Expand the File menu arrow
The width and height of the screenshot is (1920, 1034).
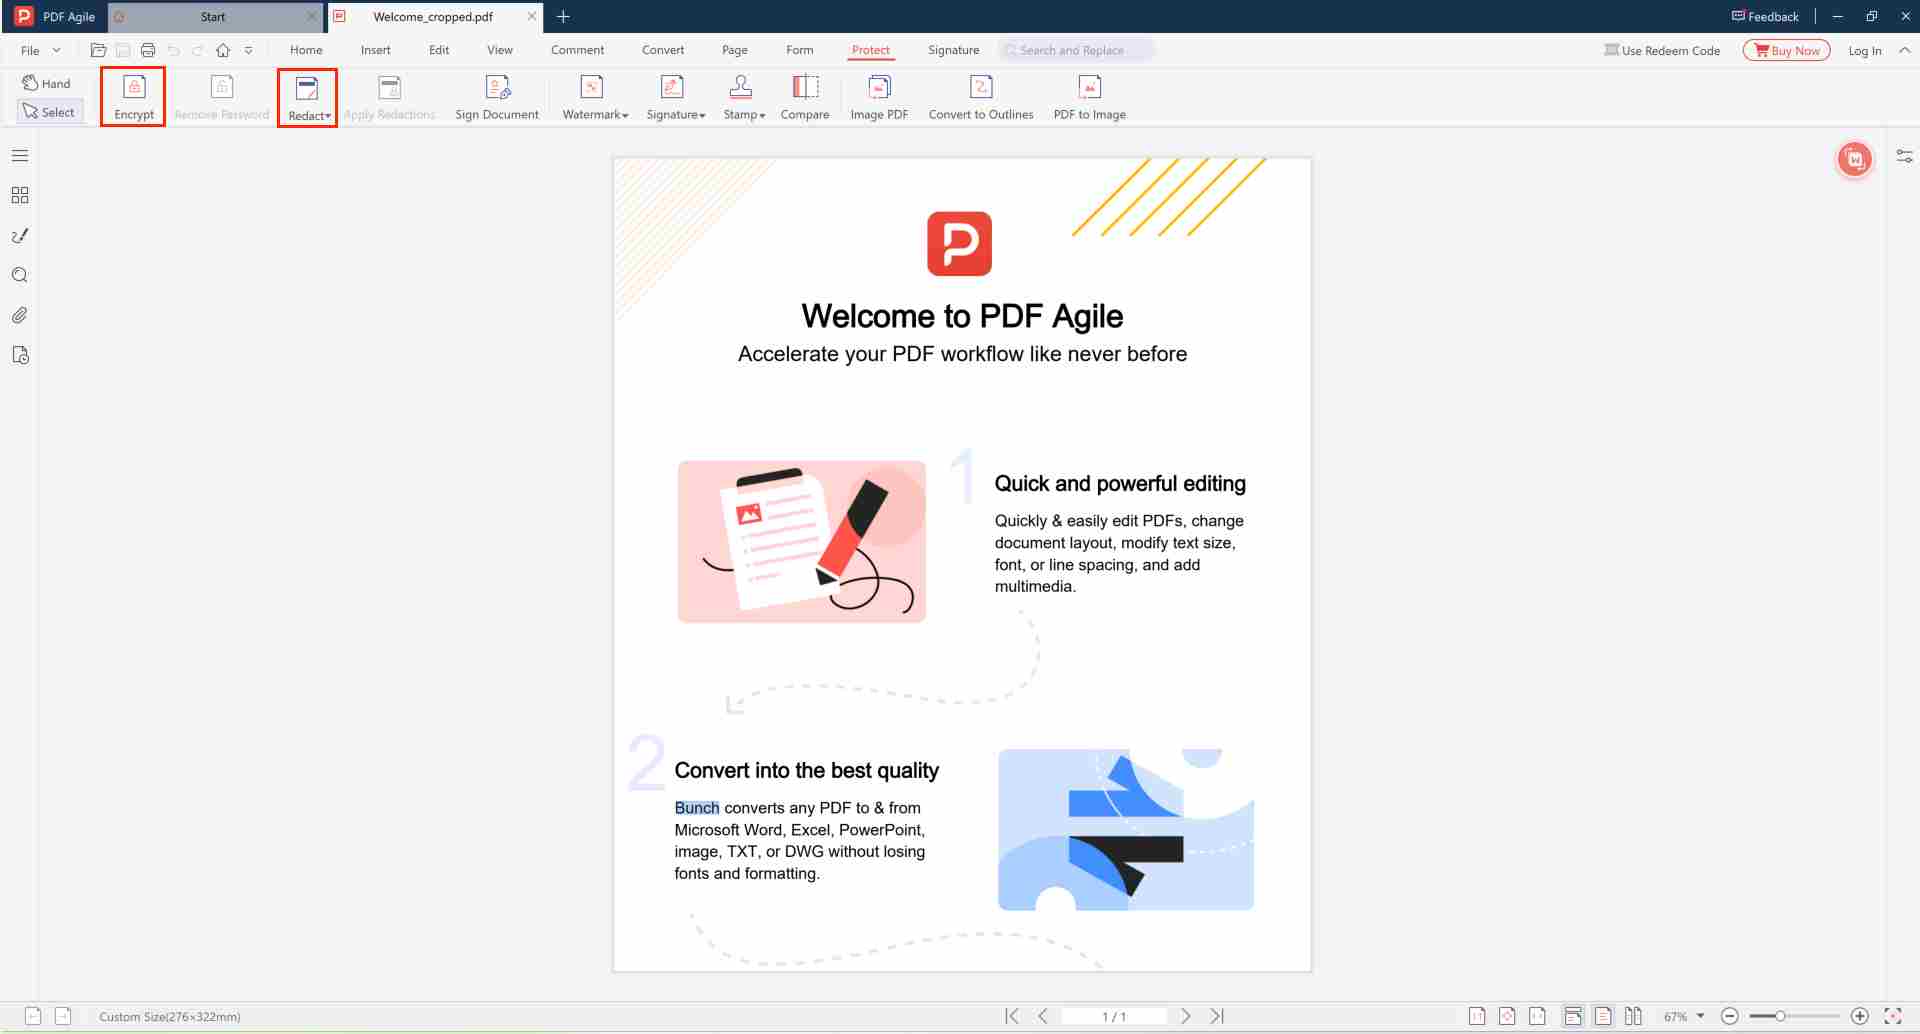click(x=56, y=50)
